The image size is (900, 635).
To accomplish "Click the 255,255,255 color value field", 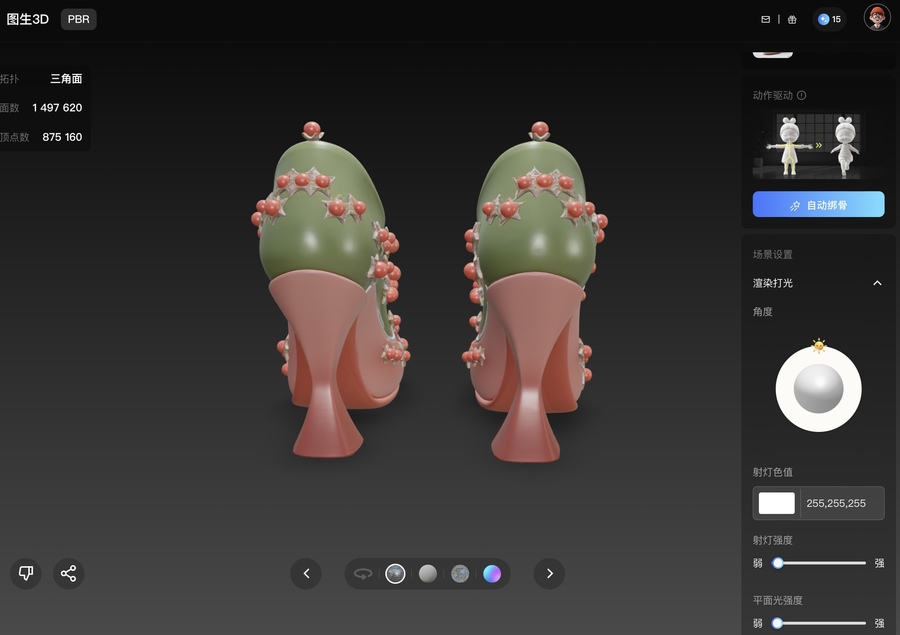I will [841, 503].
